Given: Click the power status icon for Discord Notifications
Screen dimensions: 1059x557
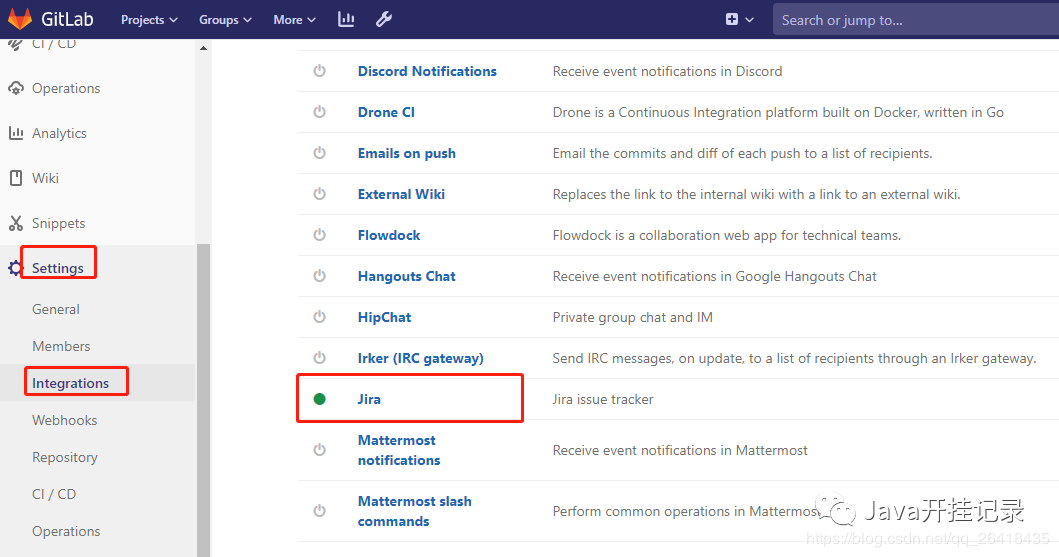Looking at the screenshot, I should [x=319, y=71].
